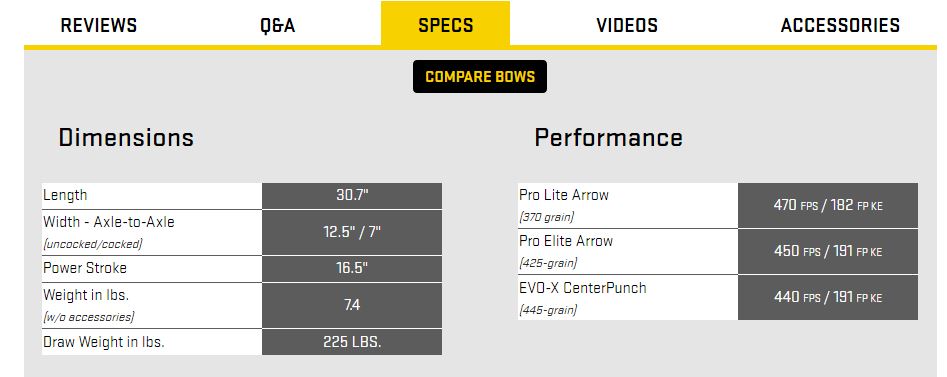Click the Performance heading
The height and width of the screenshot is (377, 947).
[x=608, y=138]
